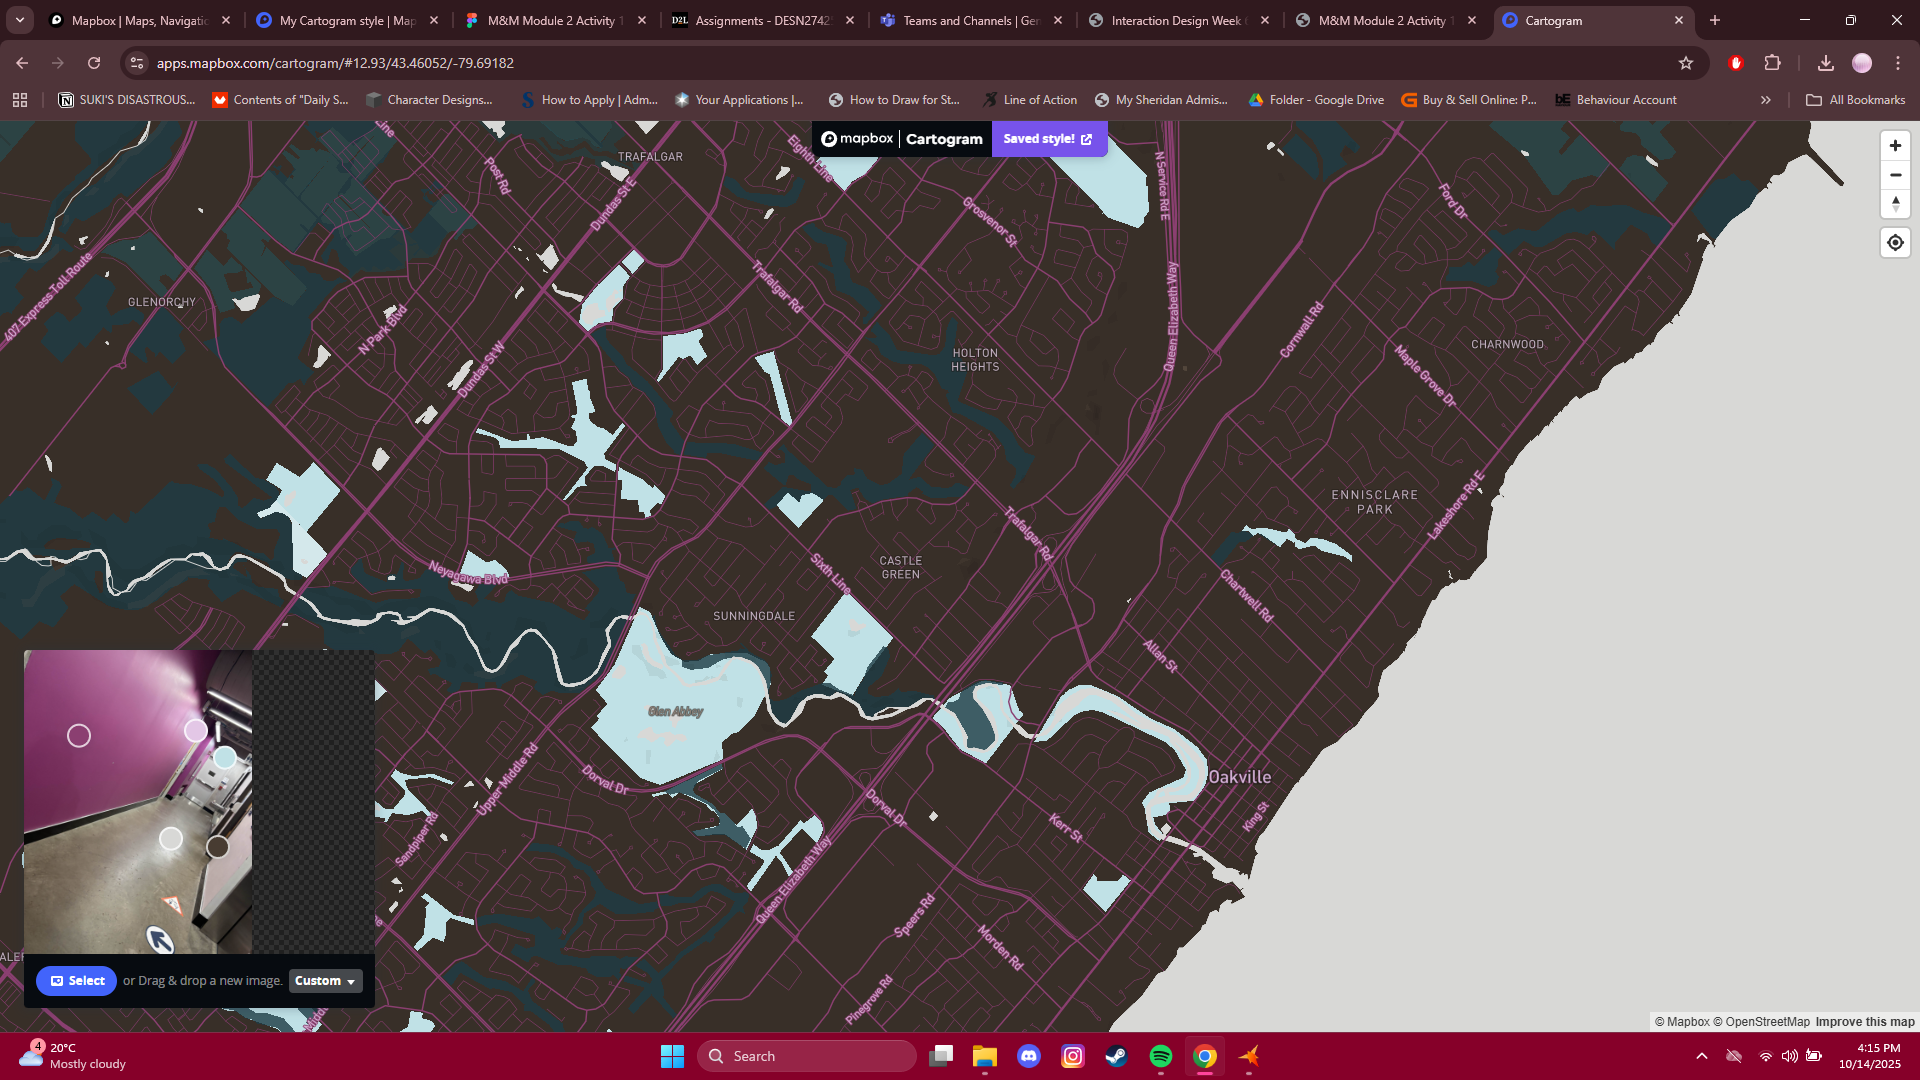Reload the page with the refresh icon
The width and height of the screenshot is (1920, 1080).
tap(94, 62)
